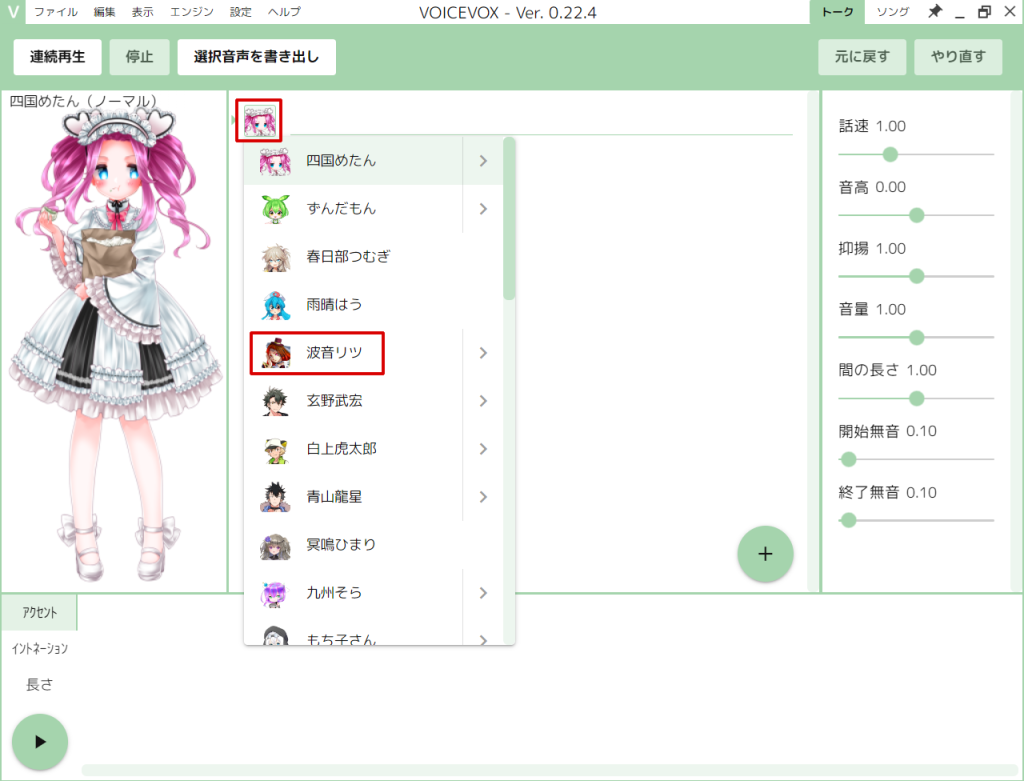Select 雨晴はう character entry
1024x781 pixels.
click(x=334, y=305)
